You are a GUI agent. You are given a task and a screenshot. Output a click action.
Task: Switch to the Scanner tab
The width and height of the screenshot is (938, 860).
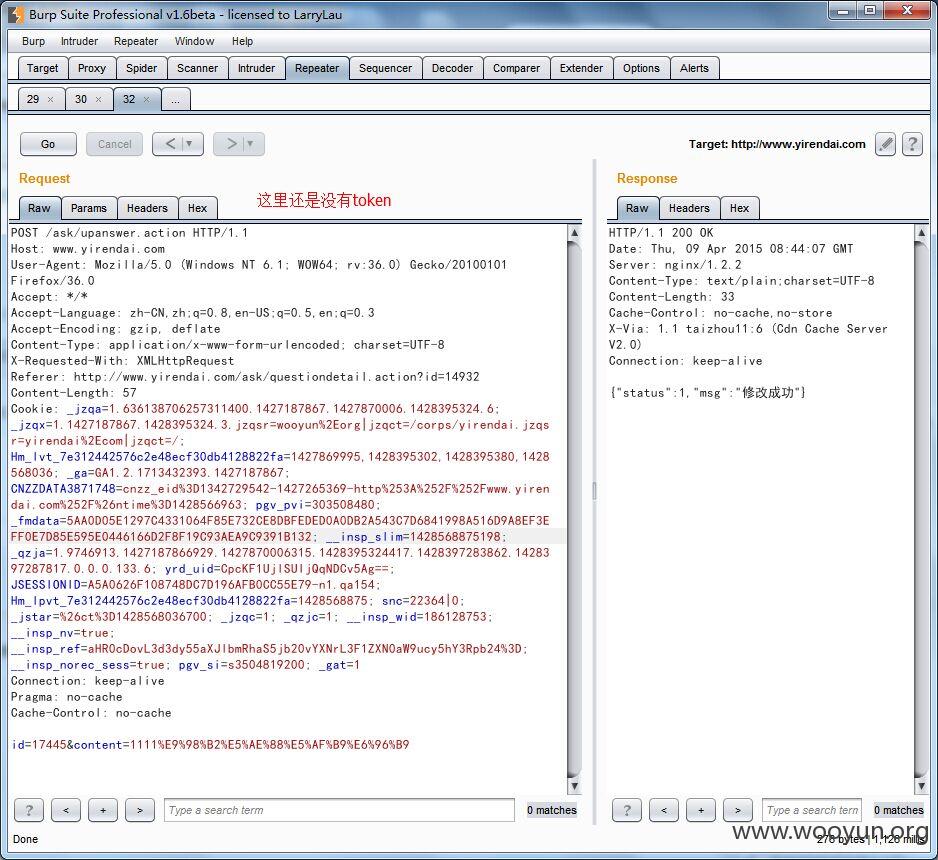[x=197, y=68]
